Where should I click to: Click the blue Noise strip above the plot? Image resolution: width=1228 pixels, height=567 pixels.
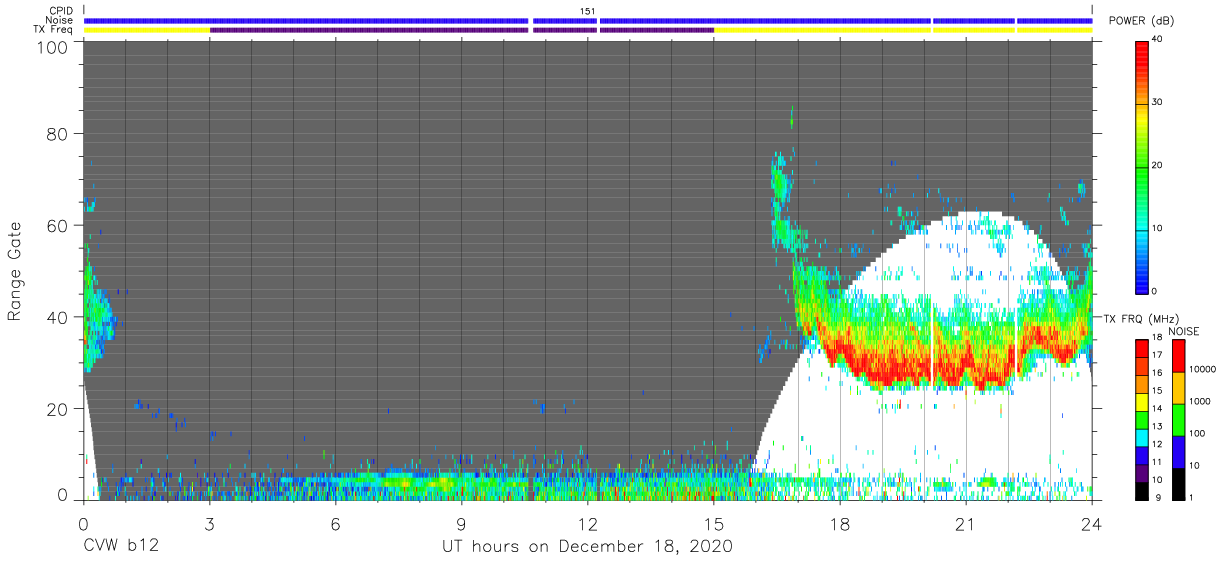(x=588, y=20)
